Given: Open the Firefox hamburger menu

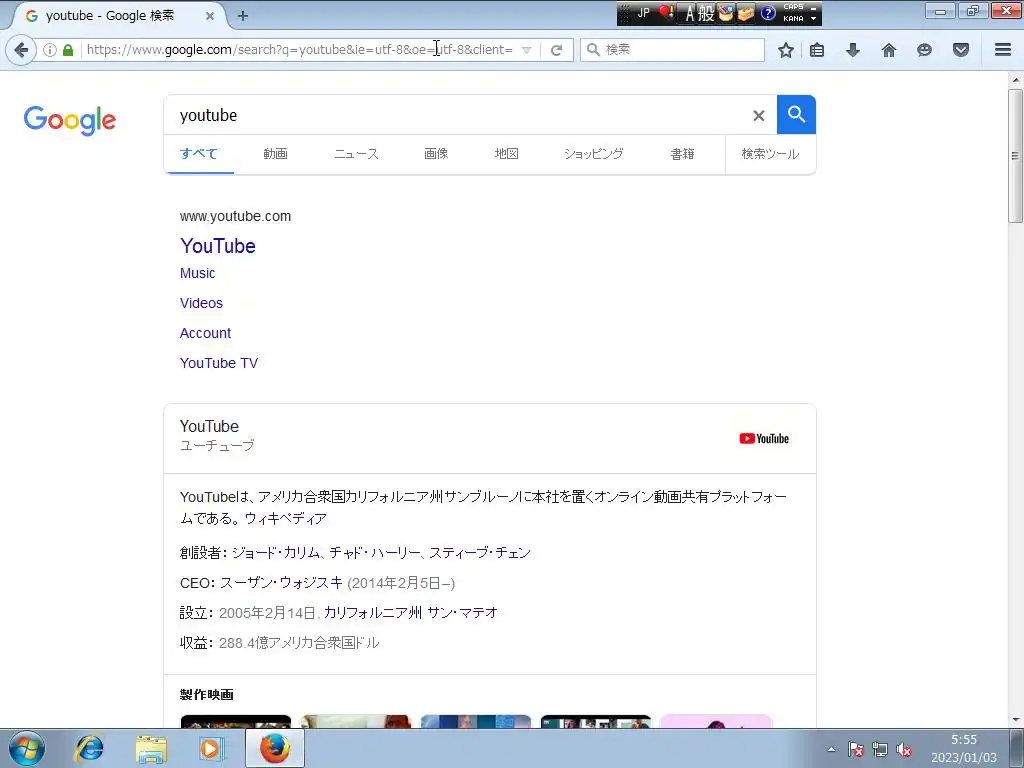Looking at the screenshot, I should [1003, 50].
